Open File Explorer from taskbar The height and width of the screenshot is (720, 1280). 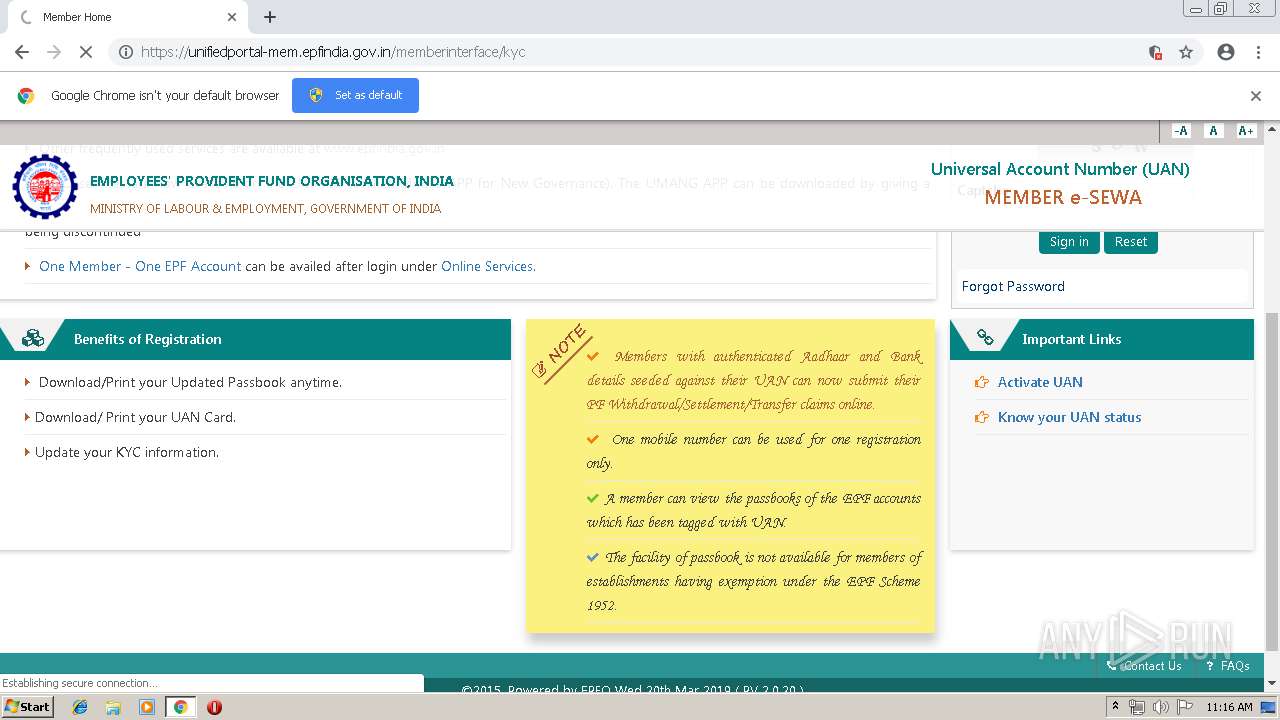113,707
